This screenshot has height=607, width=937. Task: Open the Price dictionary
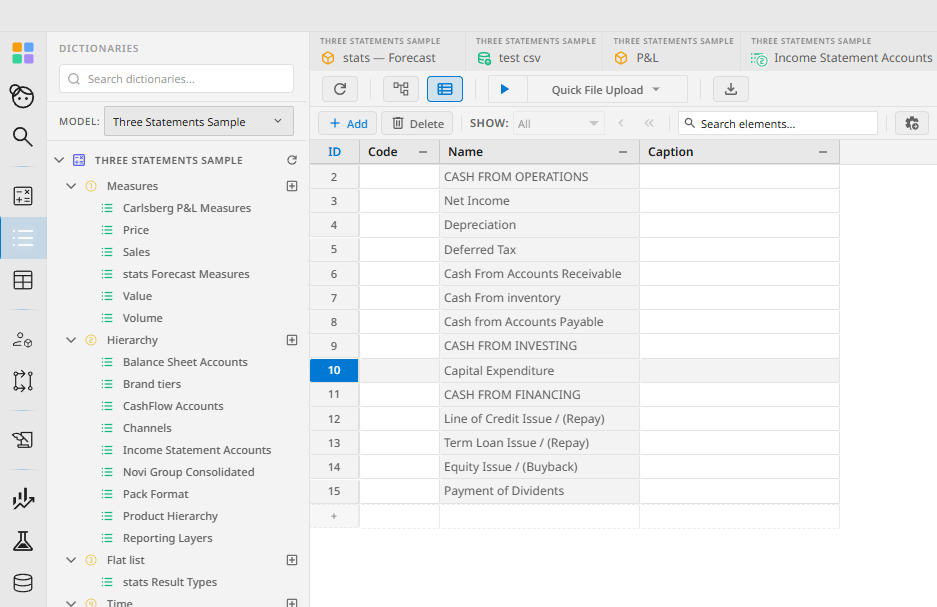point(136,230)
